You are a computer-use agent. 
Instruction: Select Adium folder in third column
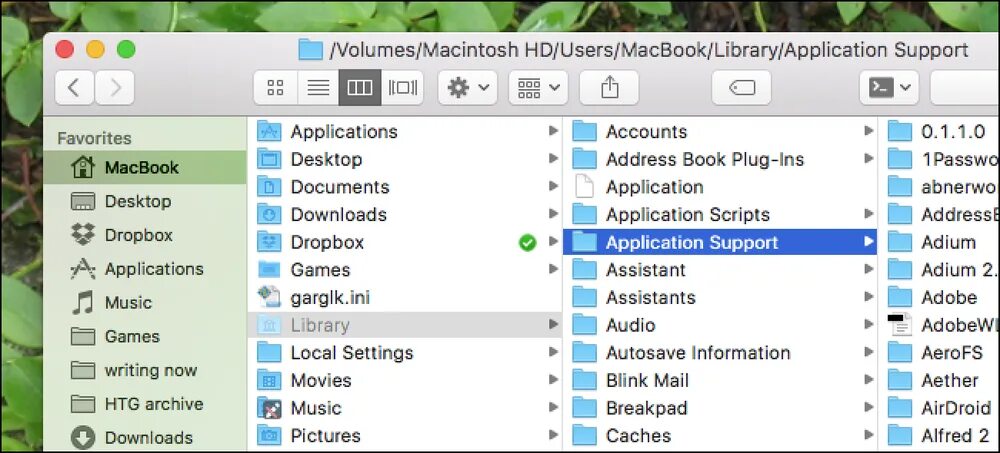pos(939,242)
